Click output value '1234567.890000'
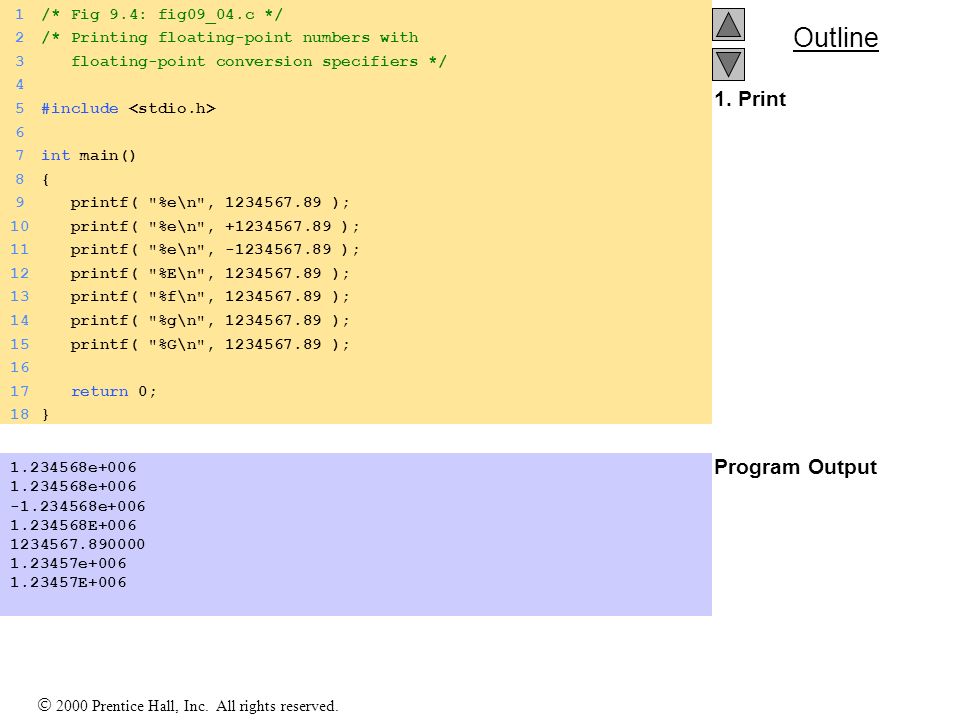The height and width of the screenshot is (720, 960). [78, 544]
